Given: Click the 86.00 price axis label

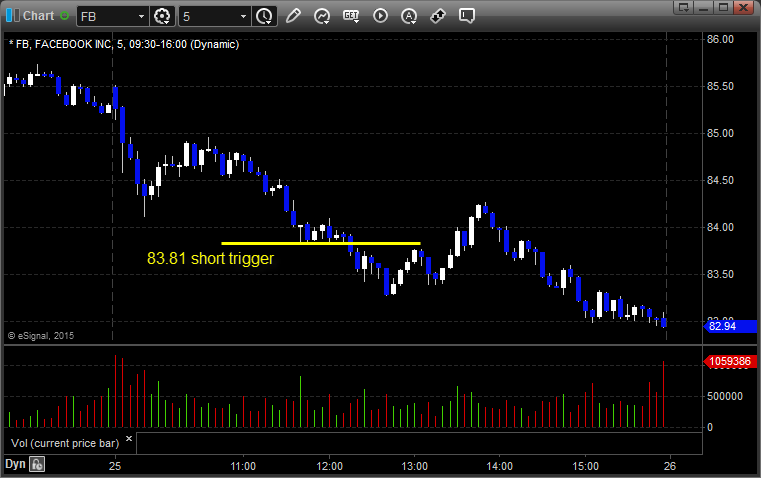Looking at the screenshot, I should pyautogui.click(x=720, y=39).
